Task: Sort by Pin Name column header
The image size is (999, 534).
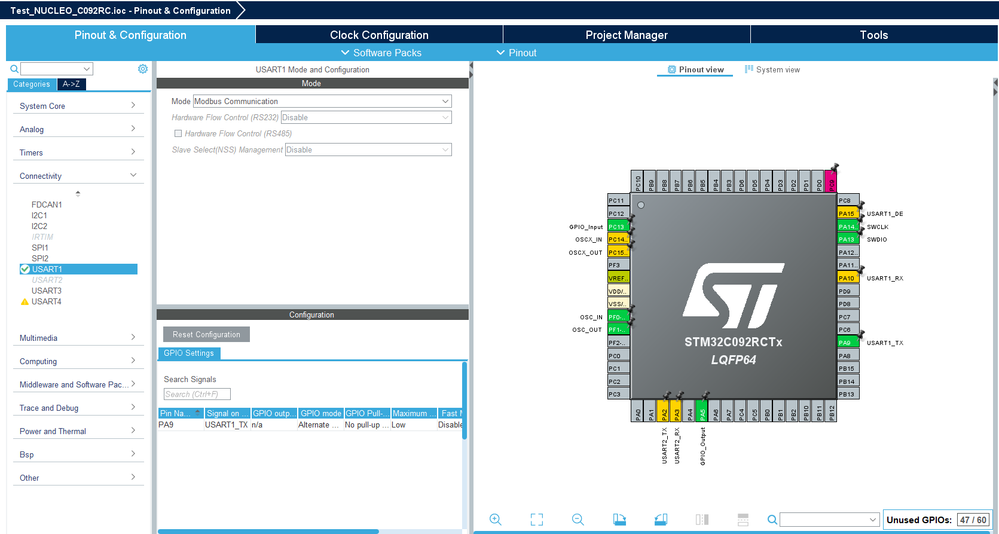Action: pyautogui.click(x=181, y=413)
